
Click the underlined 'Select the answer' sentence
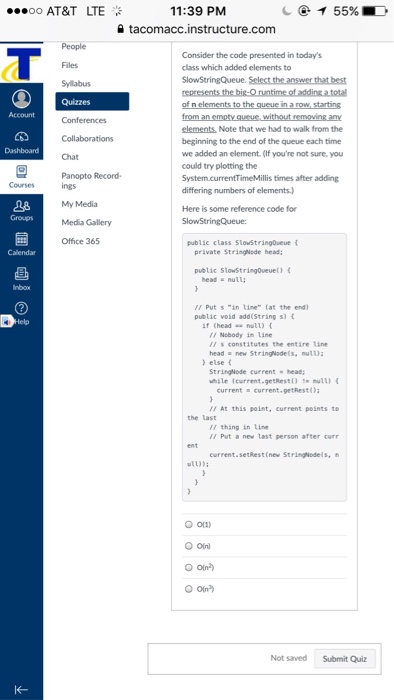(264, 104)
